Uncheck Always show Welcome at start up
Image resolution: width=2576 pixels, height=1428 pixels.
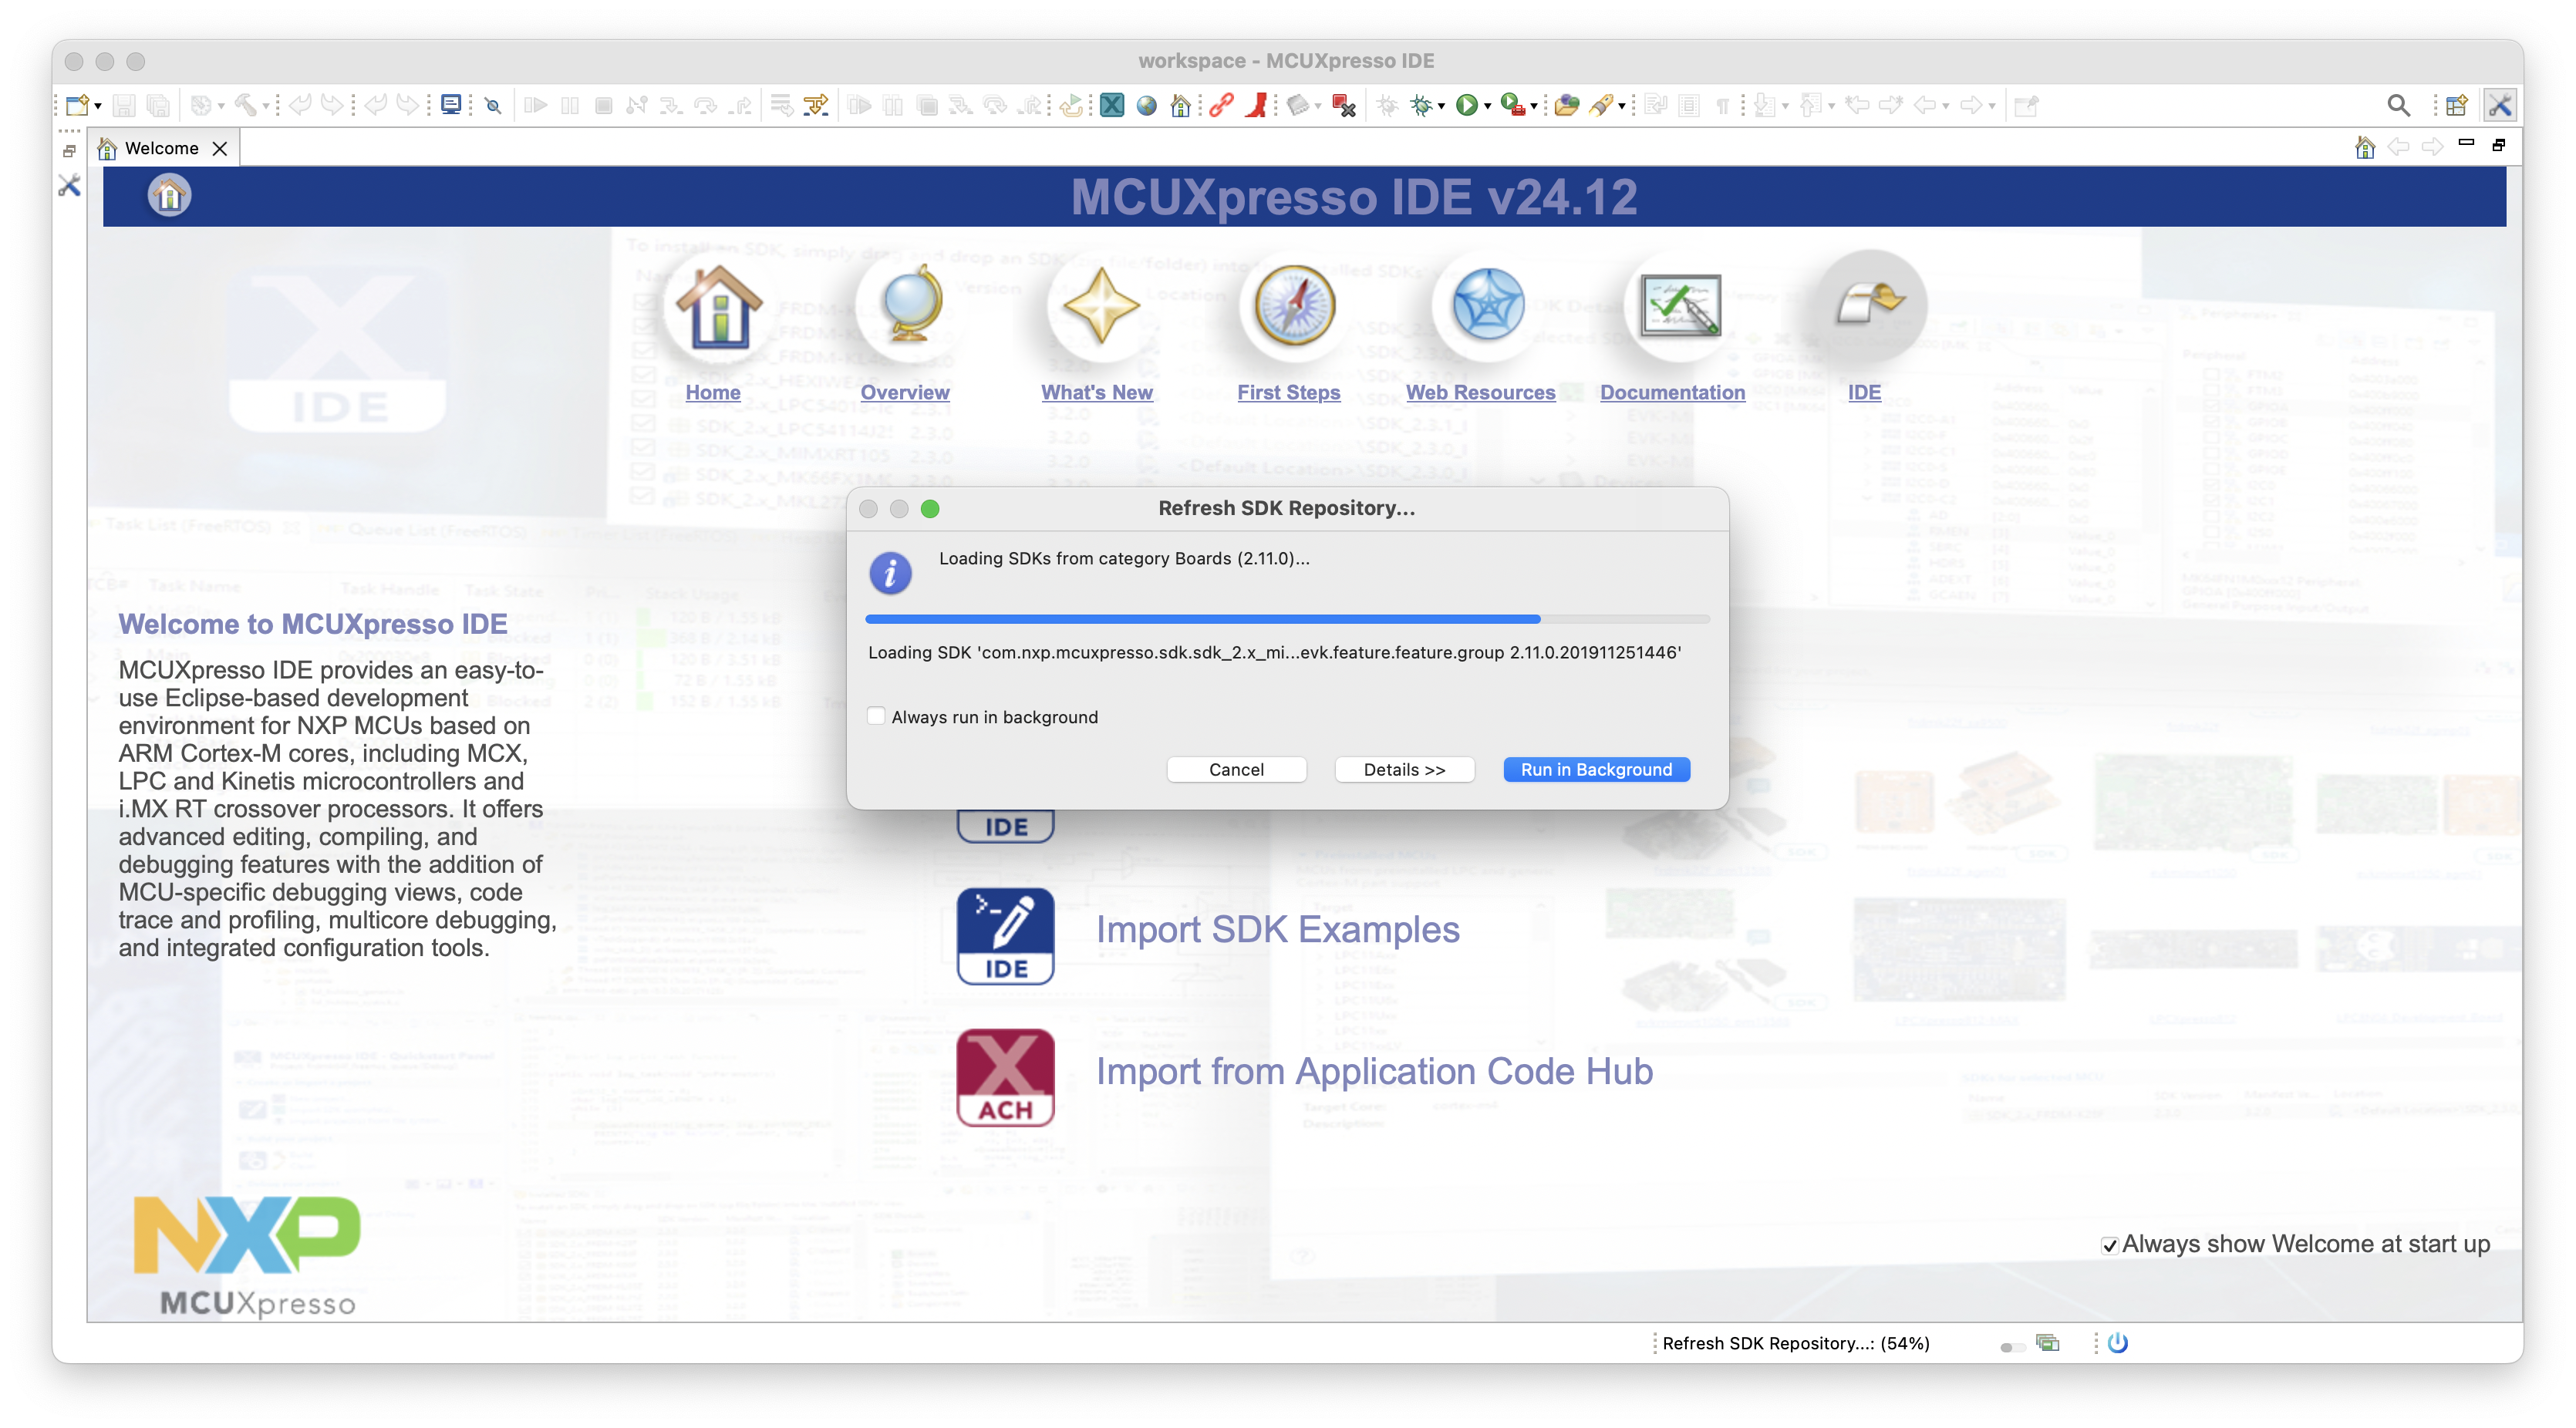click(2109, 1246)
